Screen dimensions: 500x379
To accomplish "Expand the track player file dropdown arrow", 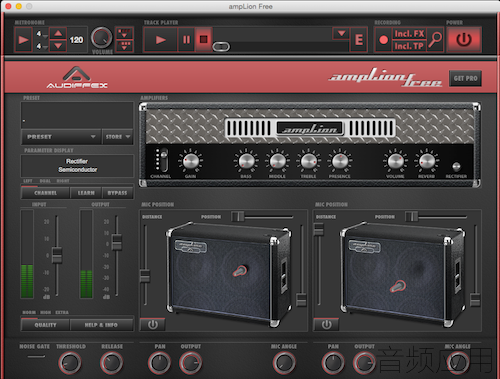I will [341, 33].
